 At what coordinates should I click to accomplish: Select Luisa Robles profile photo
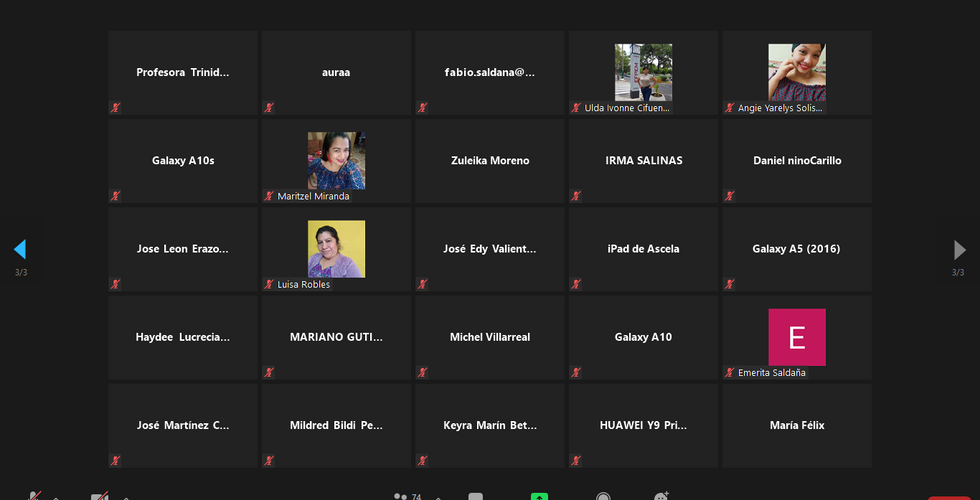click(x=336, y=249)
